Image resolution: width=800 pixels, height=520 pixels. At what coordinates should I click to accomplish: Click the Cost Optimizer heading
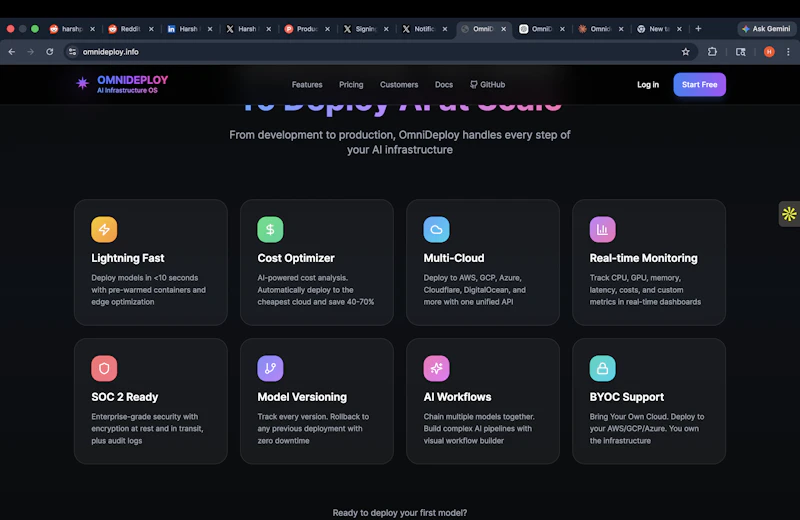coord(296,258)
